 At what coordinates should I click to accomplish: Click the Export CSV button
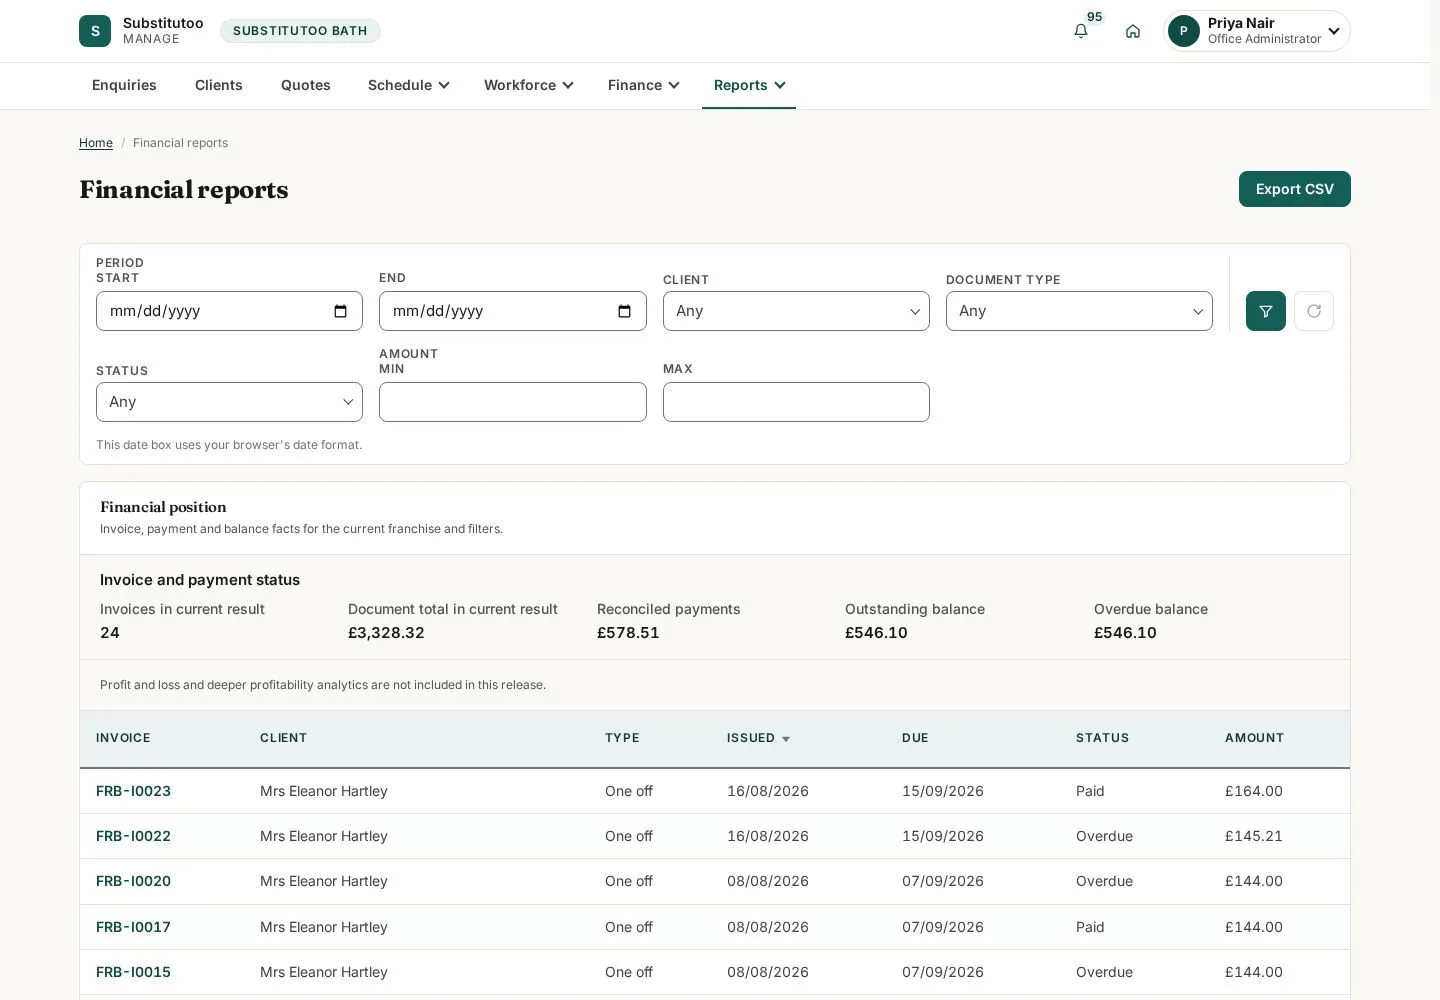pyautogui.click(x=1294, y=189)
